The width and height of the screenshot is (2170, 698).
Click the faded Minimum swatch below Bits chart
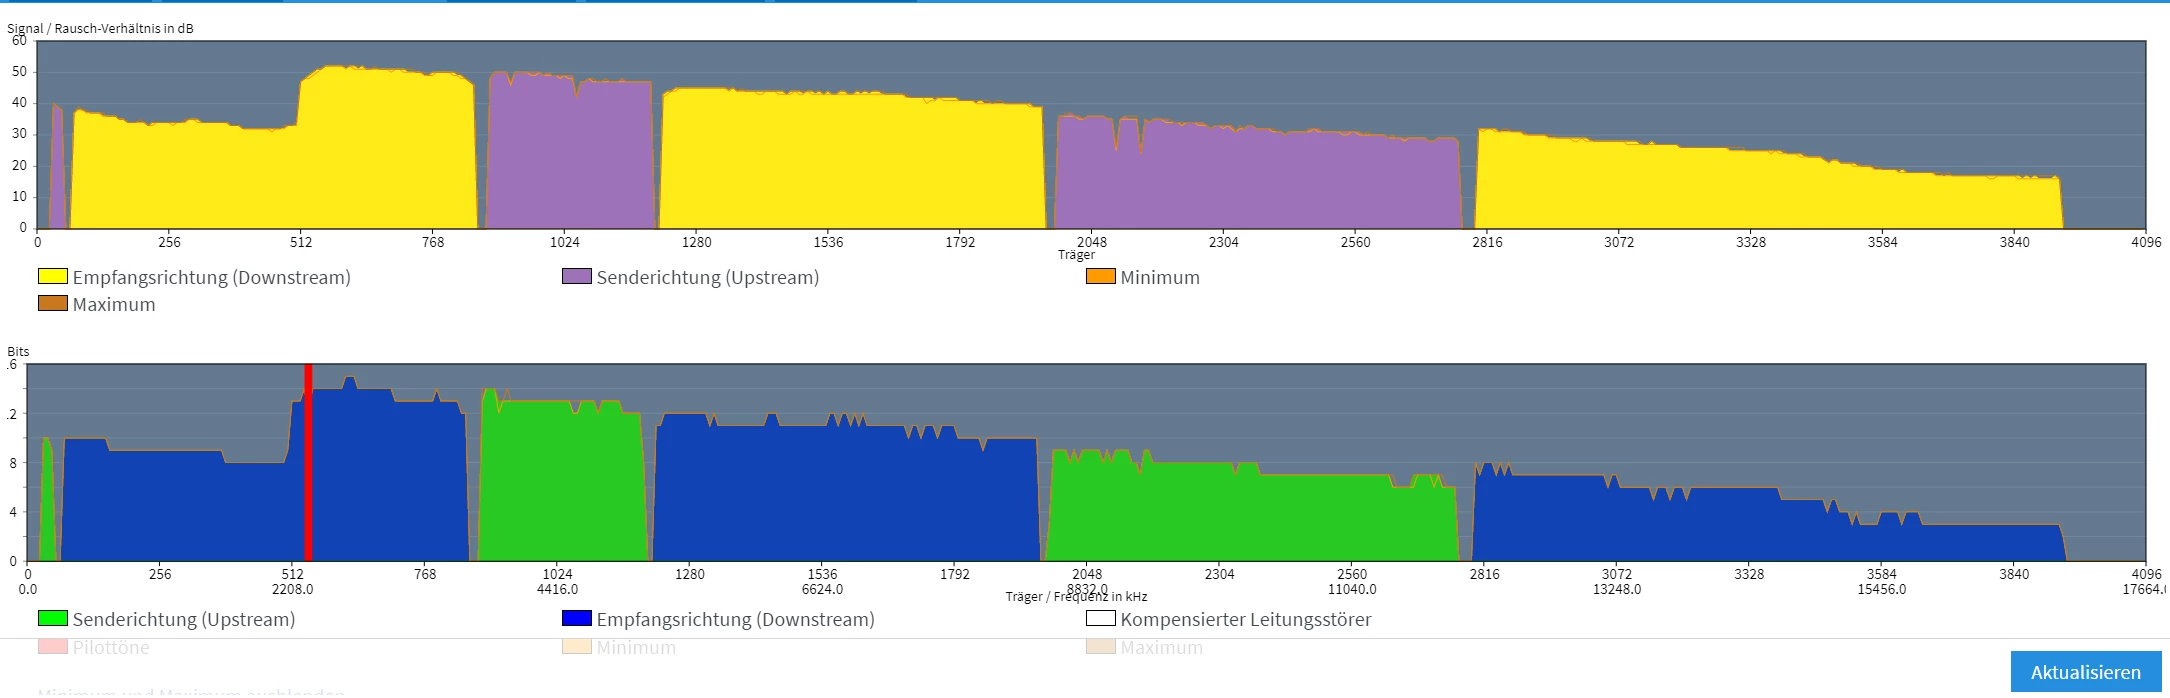pyautogui.click(x=577, y=647)
